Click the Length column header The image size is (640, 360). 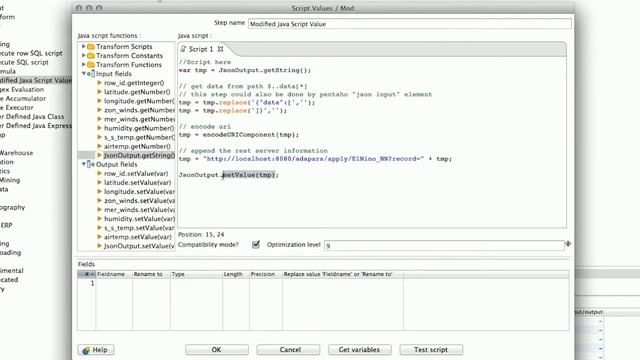236,274
